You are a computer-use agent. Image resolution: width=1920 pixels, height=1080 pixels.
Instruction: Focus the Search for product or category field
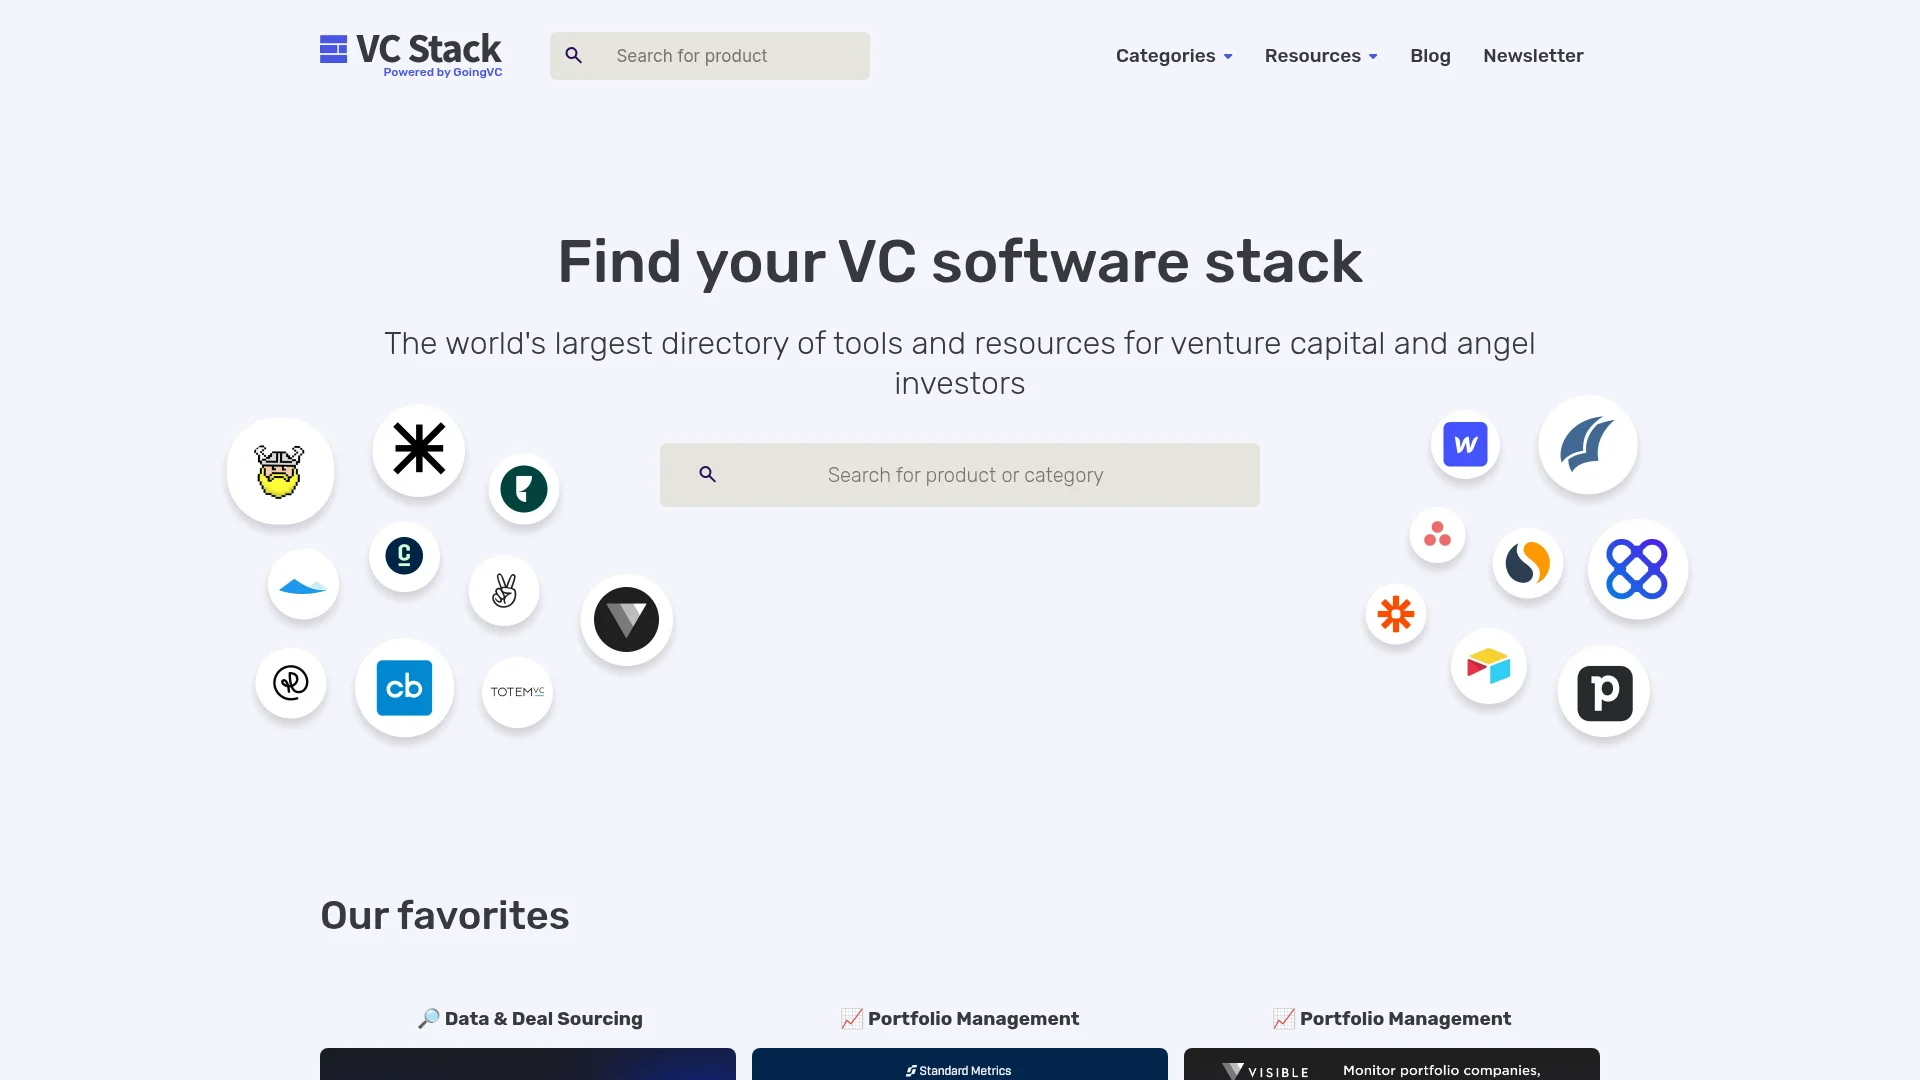(960, 475)
